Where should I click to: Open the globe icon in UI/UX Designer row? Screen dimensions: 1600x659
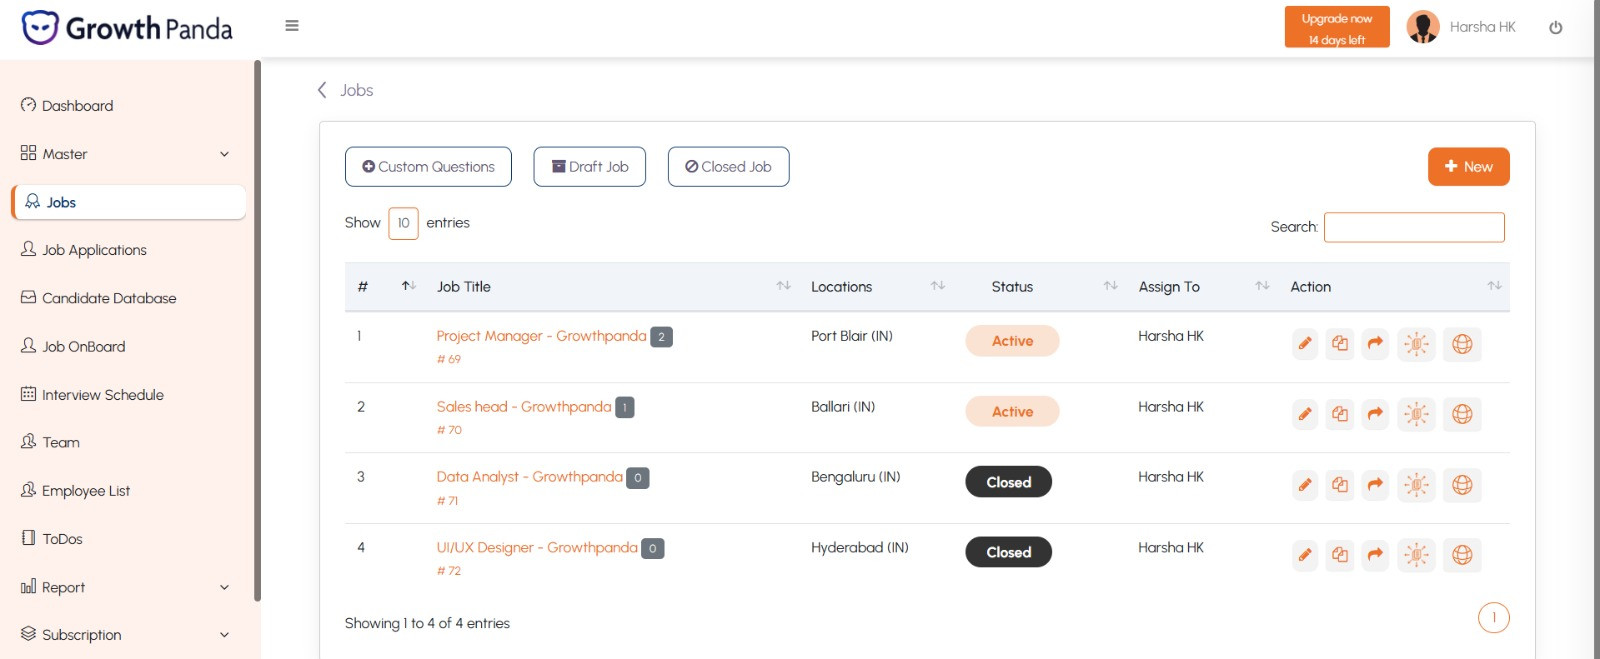point(1462,555)
